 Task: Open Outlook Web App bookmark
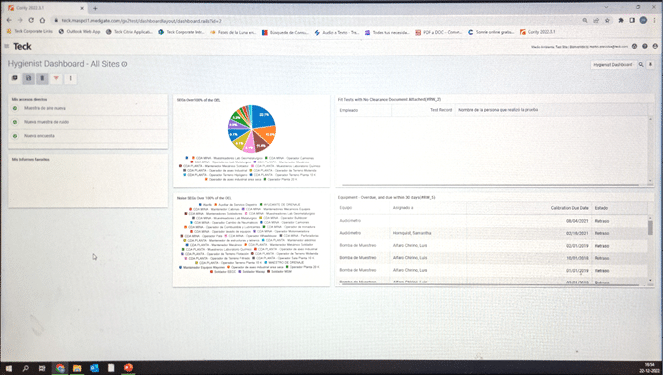pos(79,31)
